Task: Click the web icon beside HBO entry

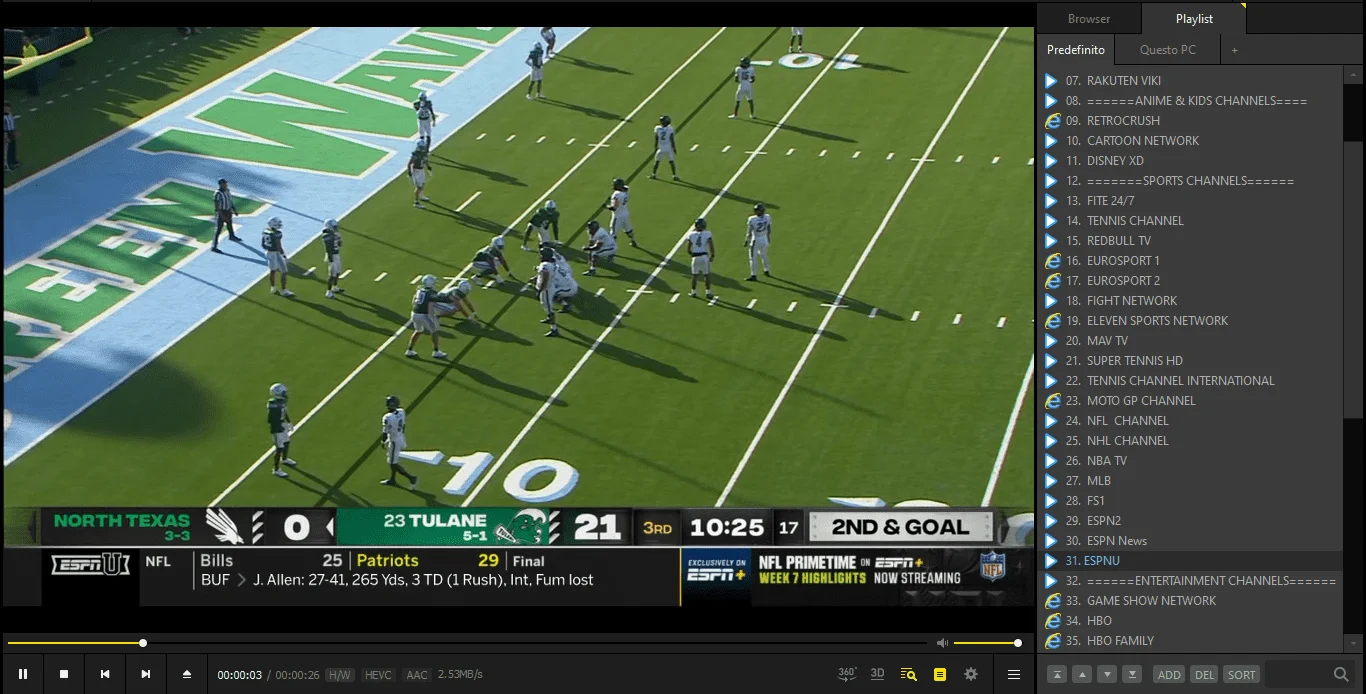Action: point(1052,620)
